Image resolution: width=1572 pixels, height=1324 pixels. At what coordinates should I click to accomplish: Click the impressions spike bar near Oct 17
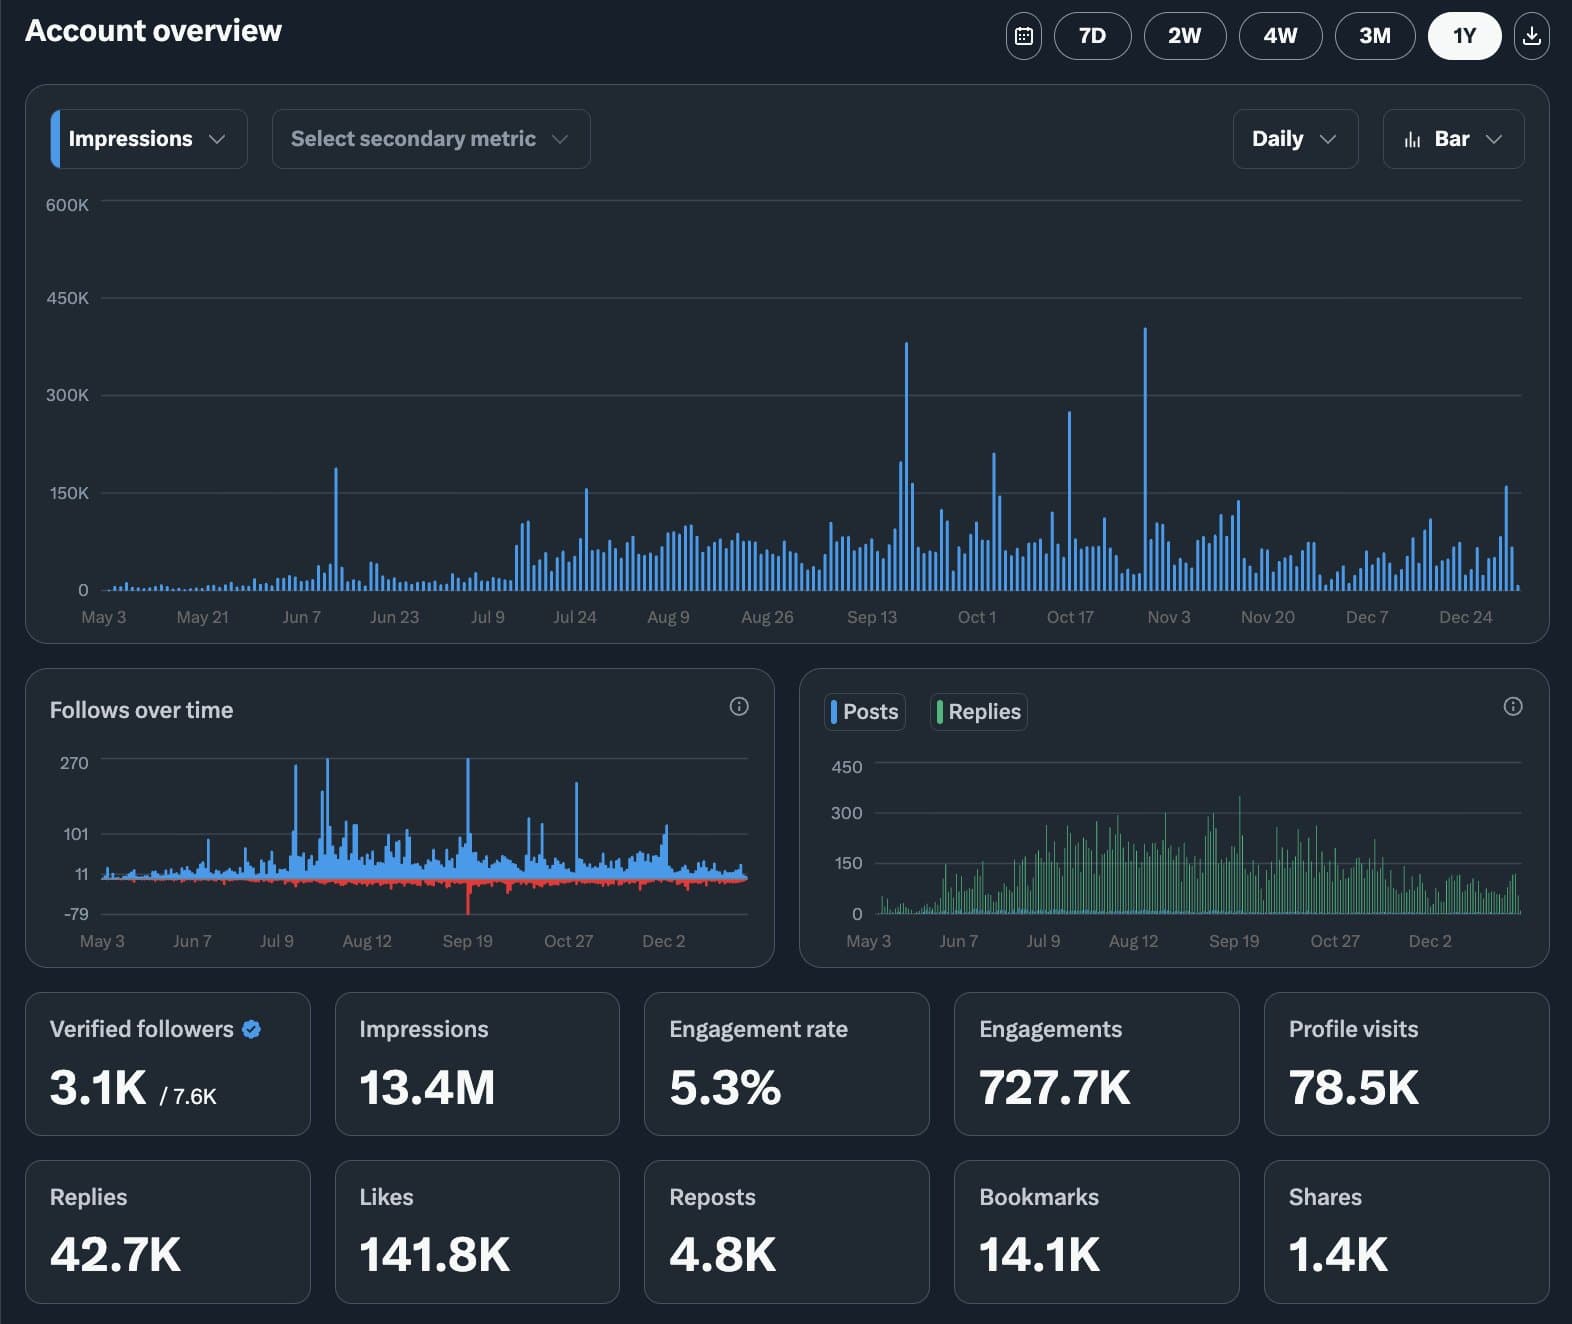pos(1069,501)
